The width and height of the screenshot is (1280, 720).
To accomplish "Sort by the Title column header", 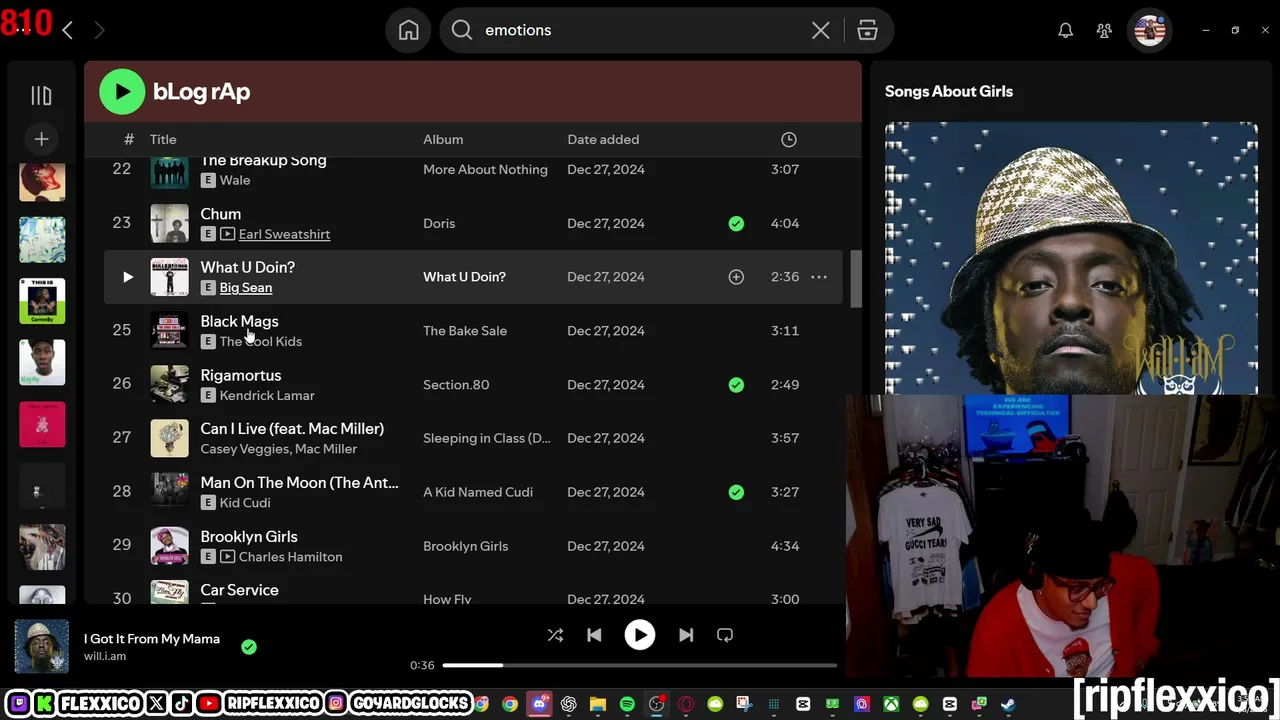I will coord(163,139).
